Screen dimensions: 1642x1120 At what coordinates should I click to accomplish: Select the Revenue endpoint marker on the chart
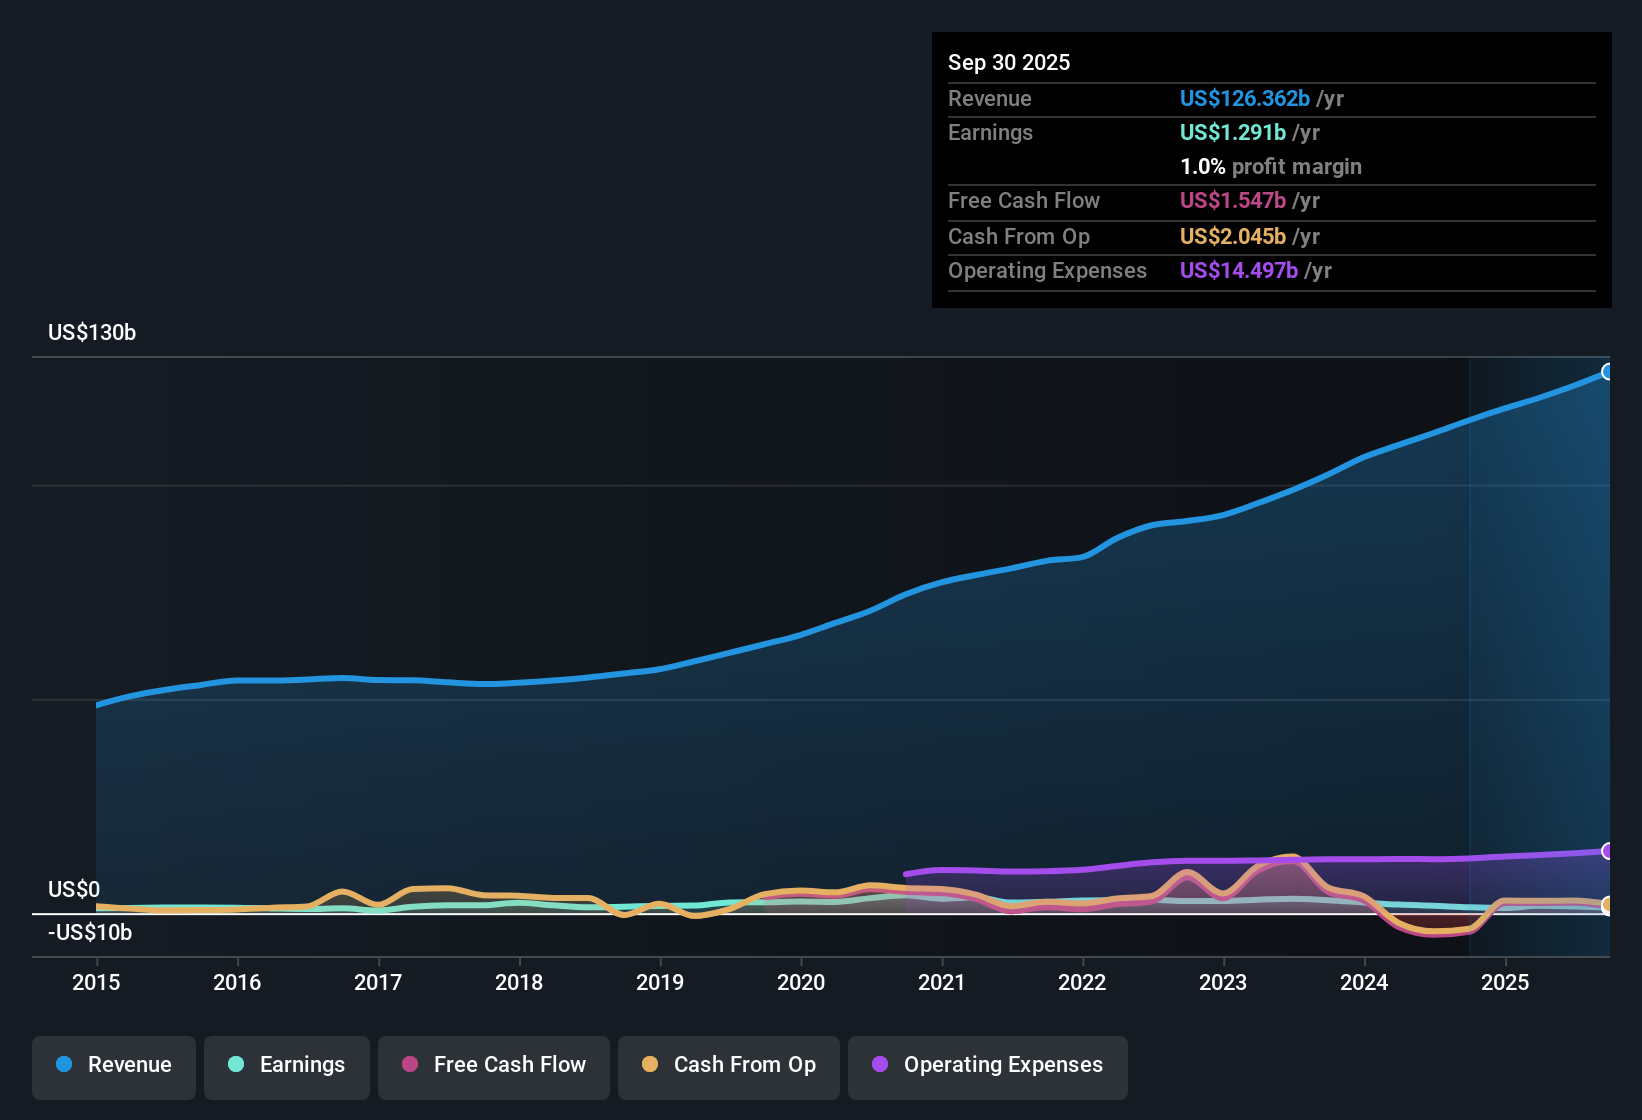1608,371
